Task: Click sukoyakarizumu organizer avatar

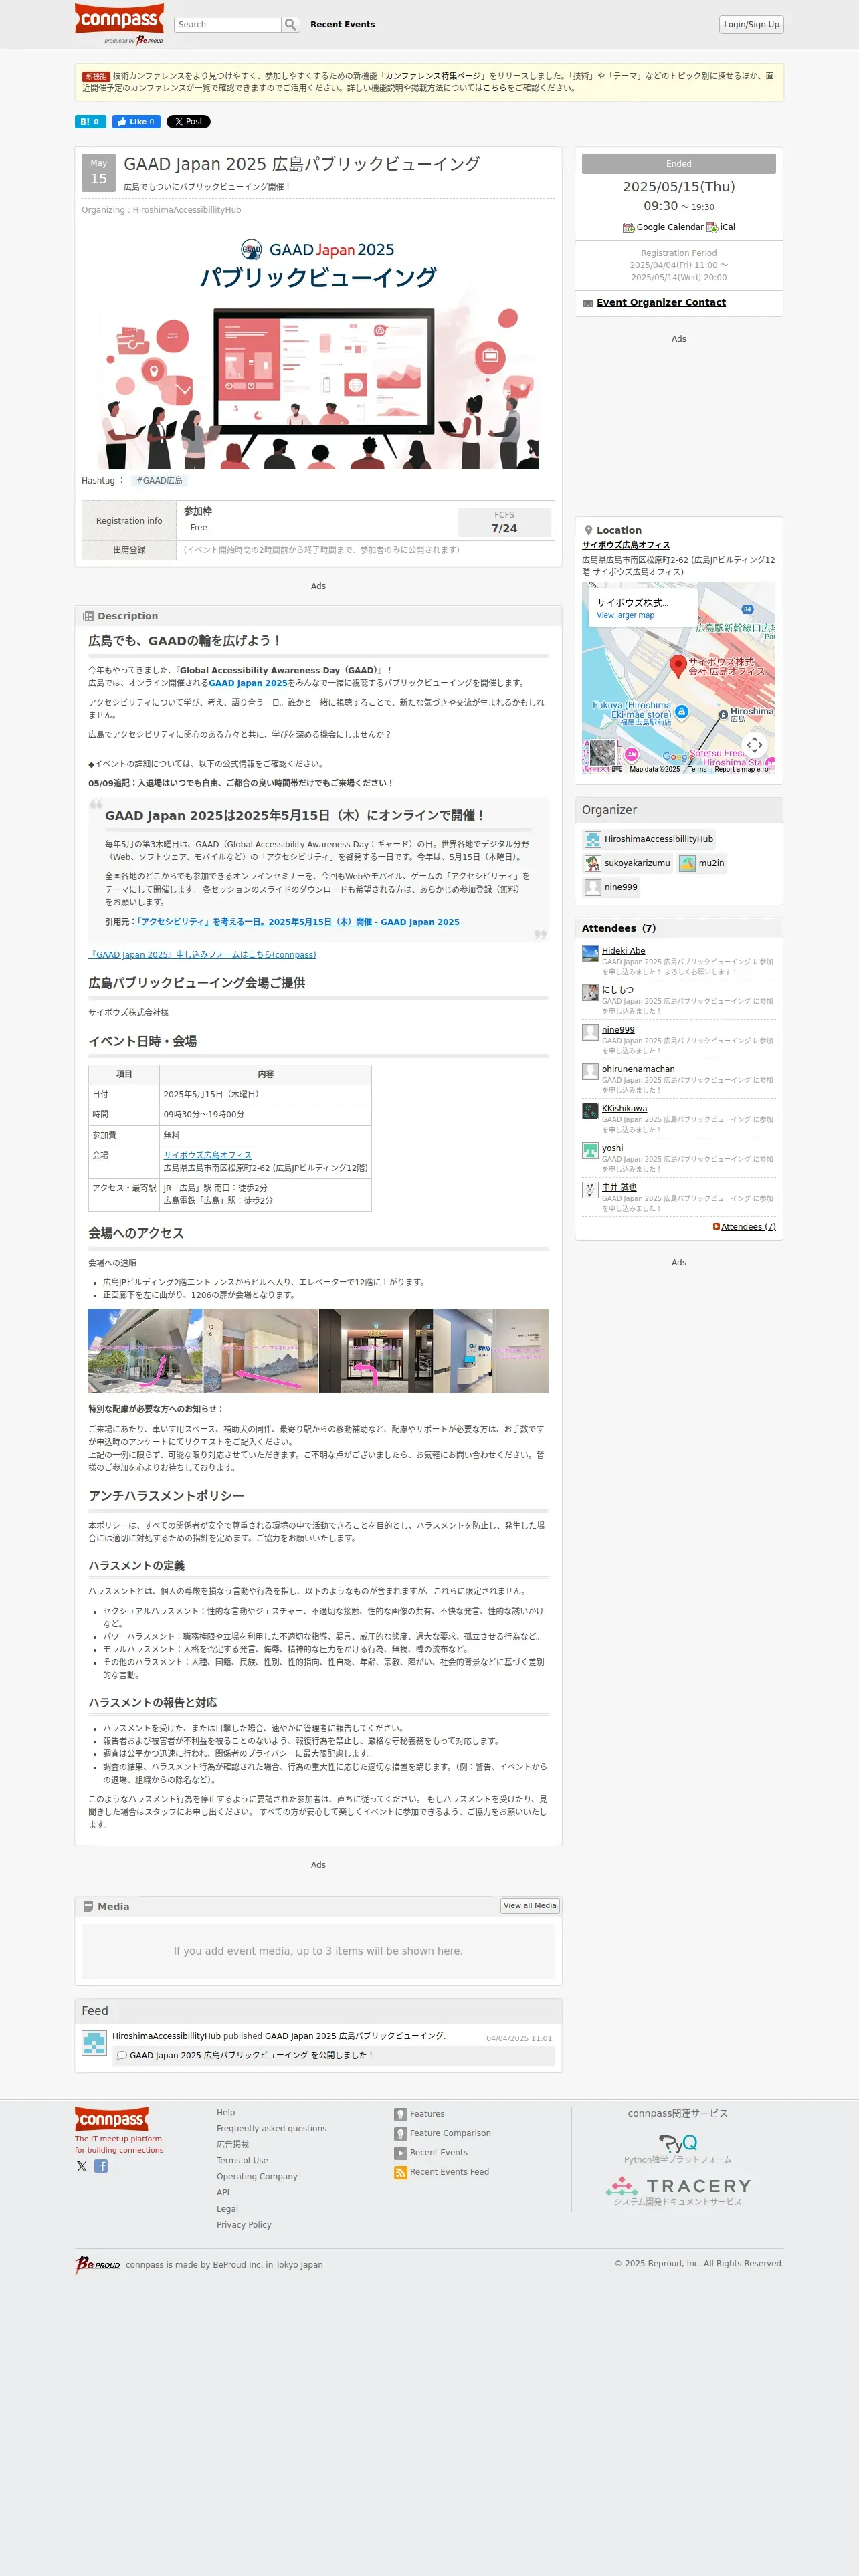Action: point(593,863)
